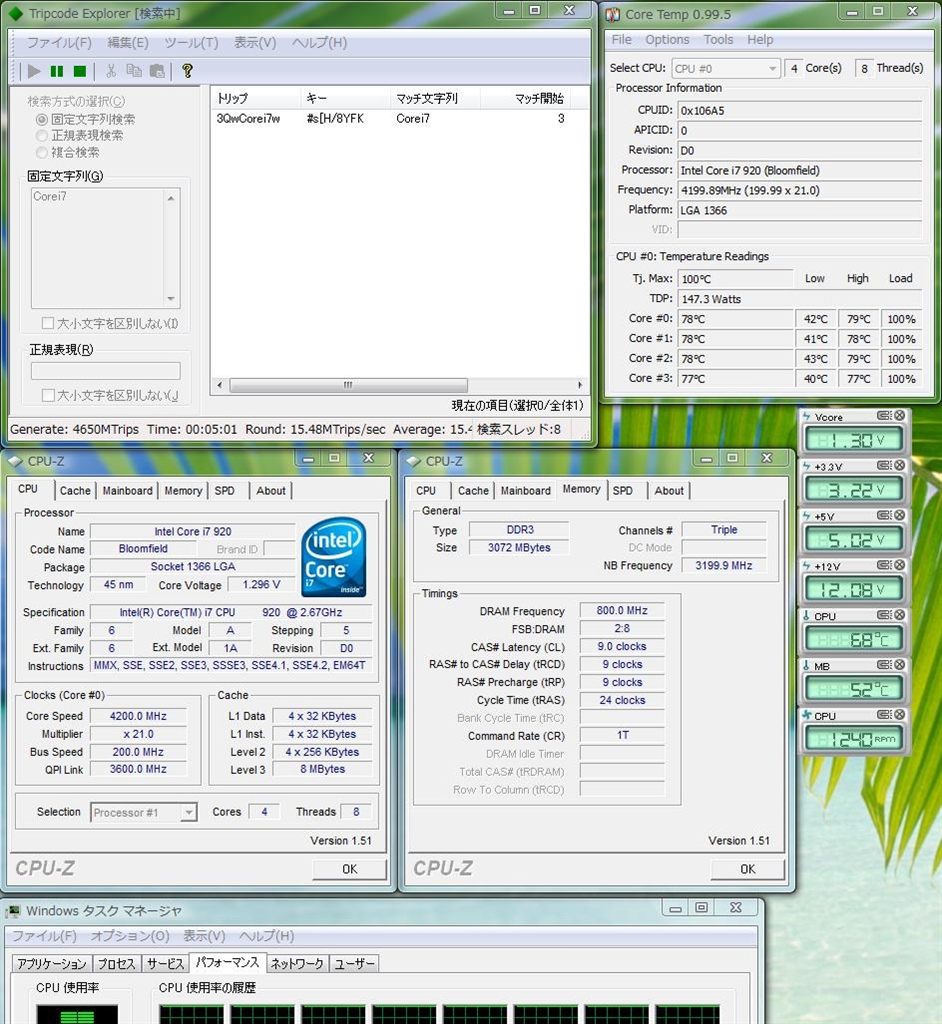This screenshot has height=1024, width=942.
Task: Switch to Mainboard tab in left CPU-Z
Action: (127, 491)
